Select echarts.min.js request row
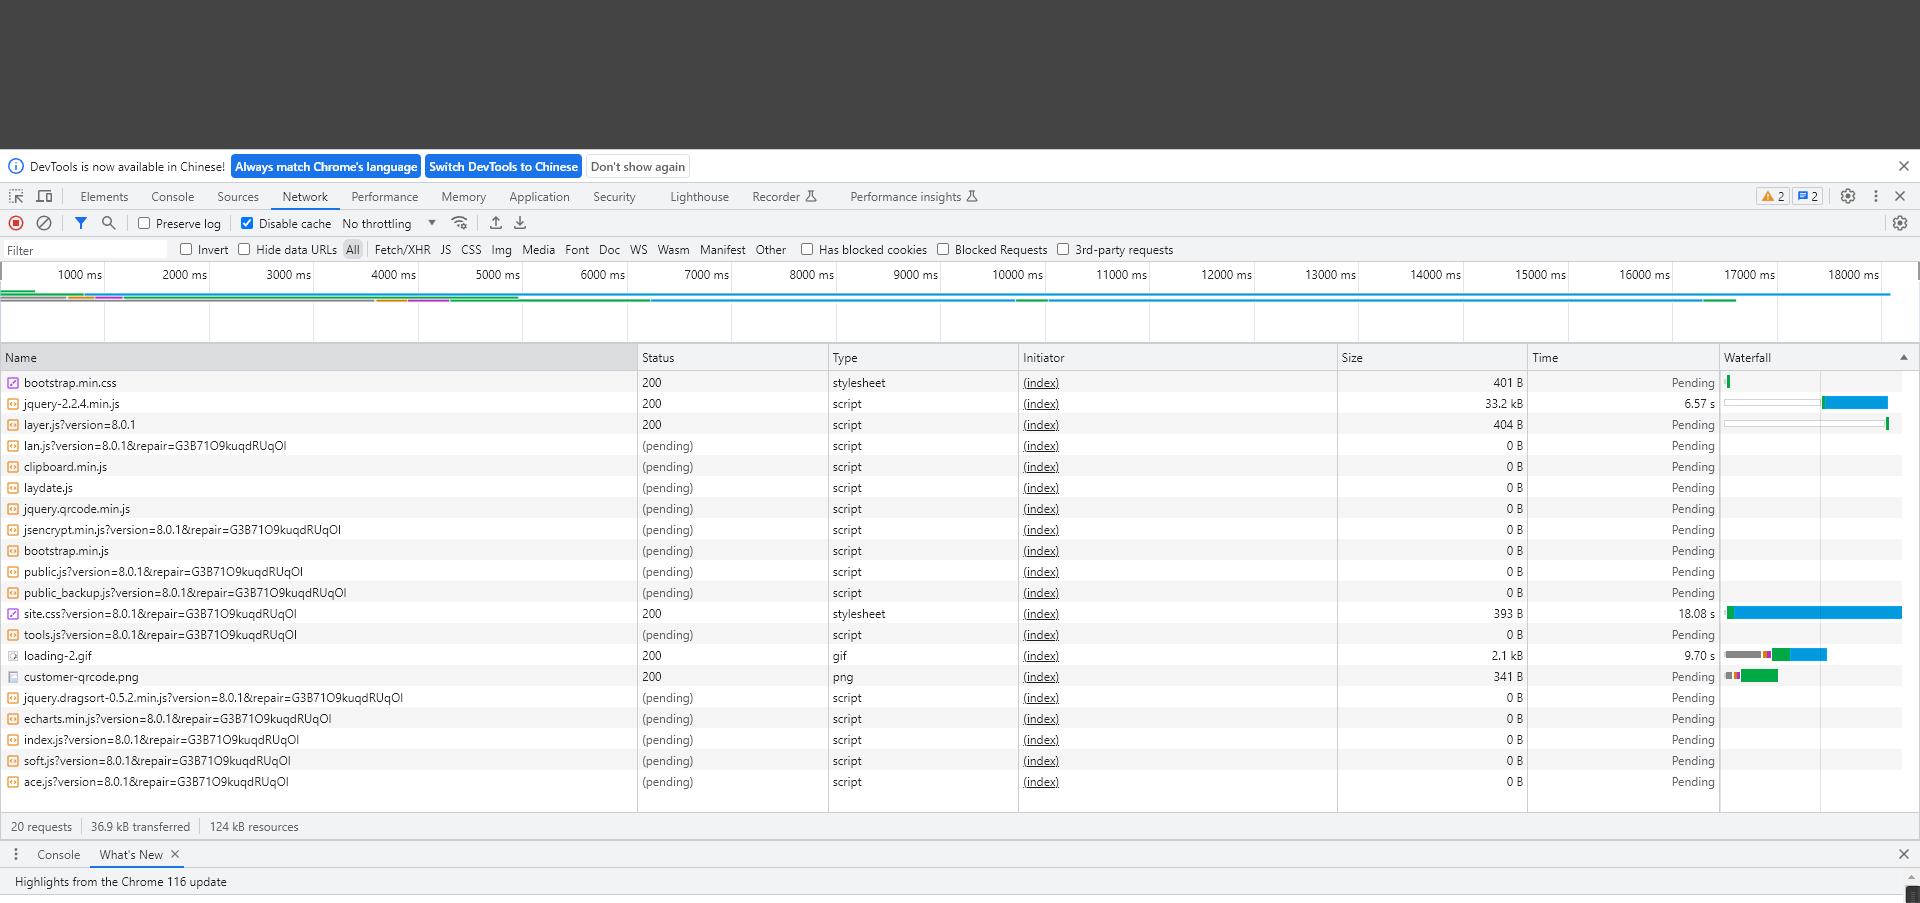 [x=951, y=719]
